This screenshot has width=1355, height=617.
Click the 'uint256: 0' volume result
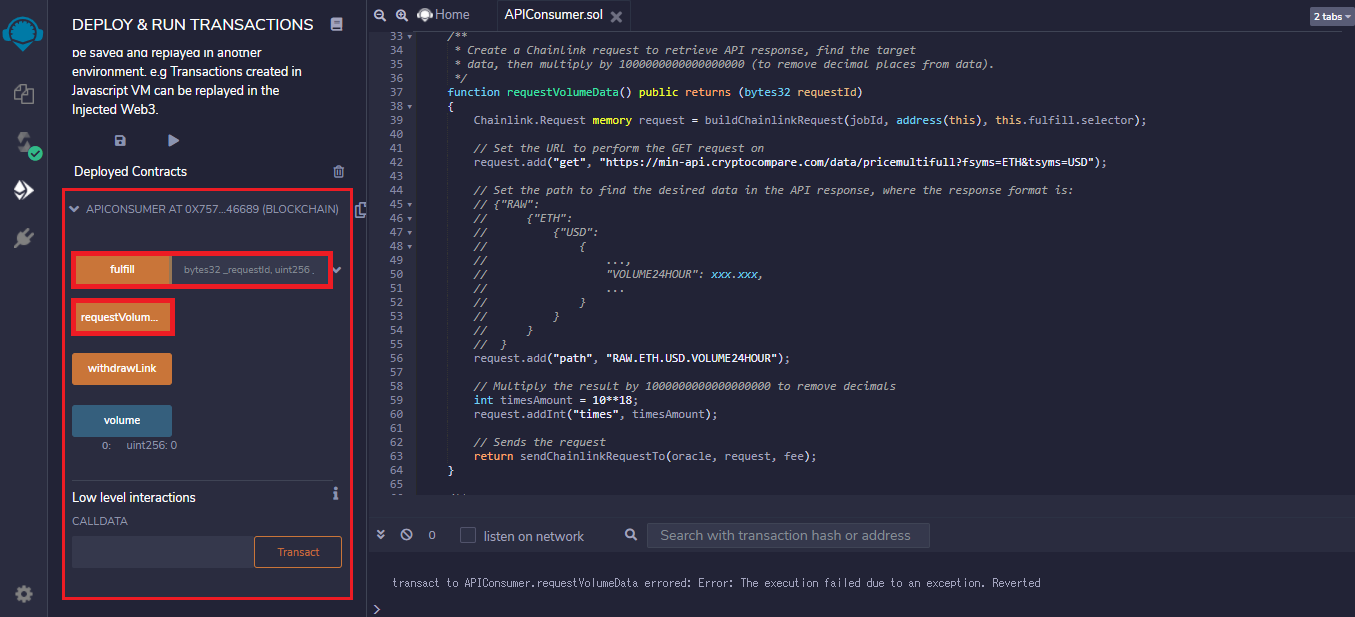[151, 445]
